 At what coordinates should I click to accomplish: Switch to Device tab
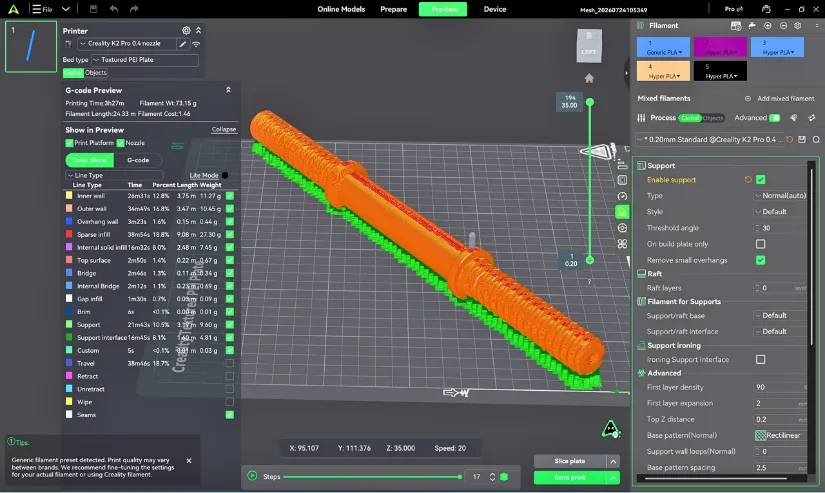[x=495, y=9]
